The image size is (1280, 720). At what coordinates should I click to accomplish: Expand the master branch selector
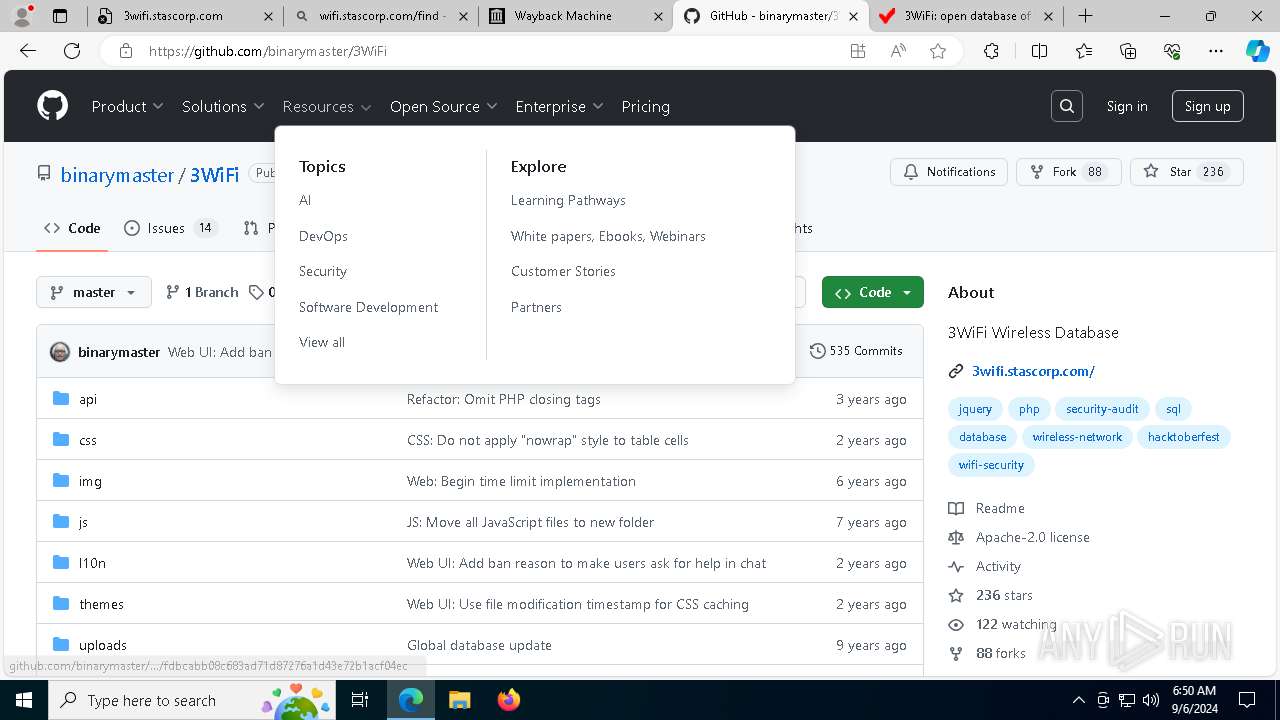tap(94, 292)
